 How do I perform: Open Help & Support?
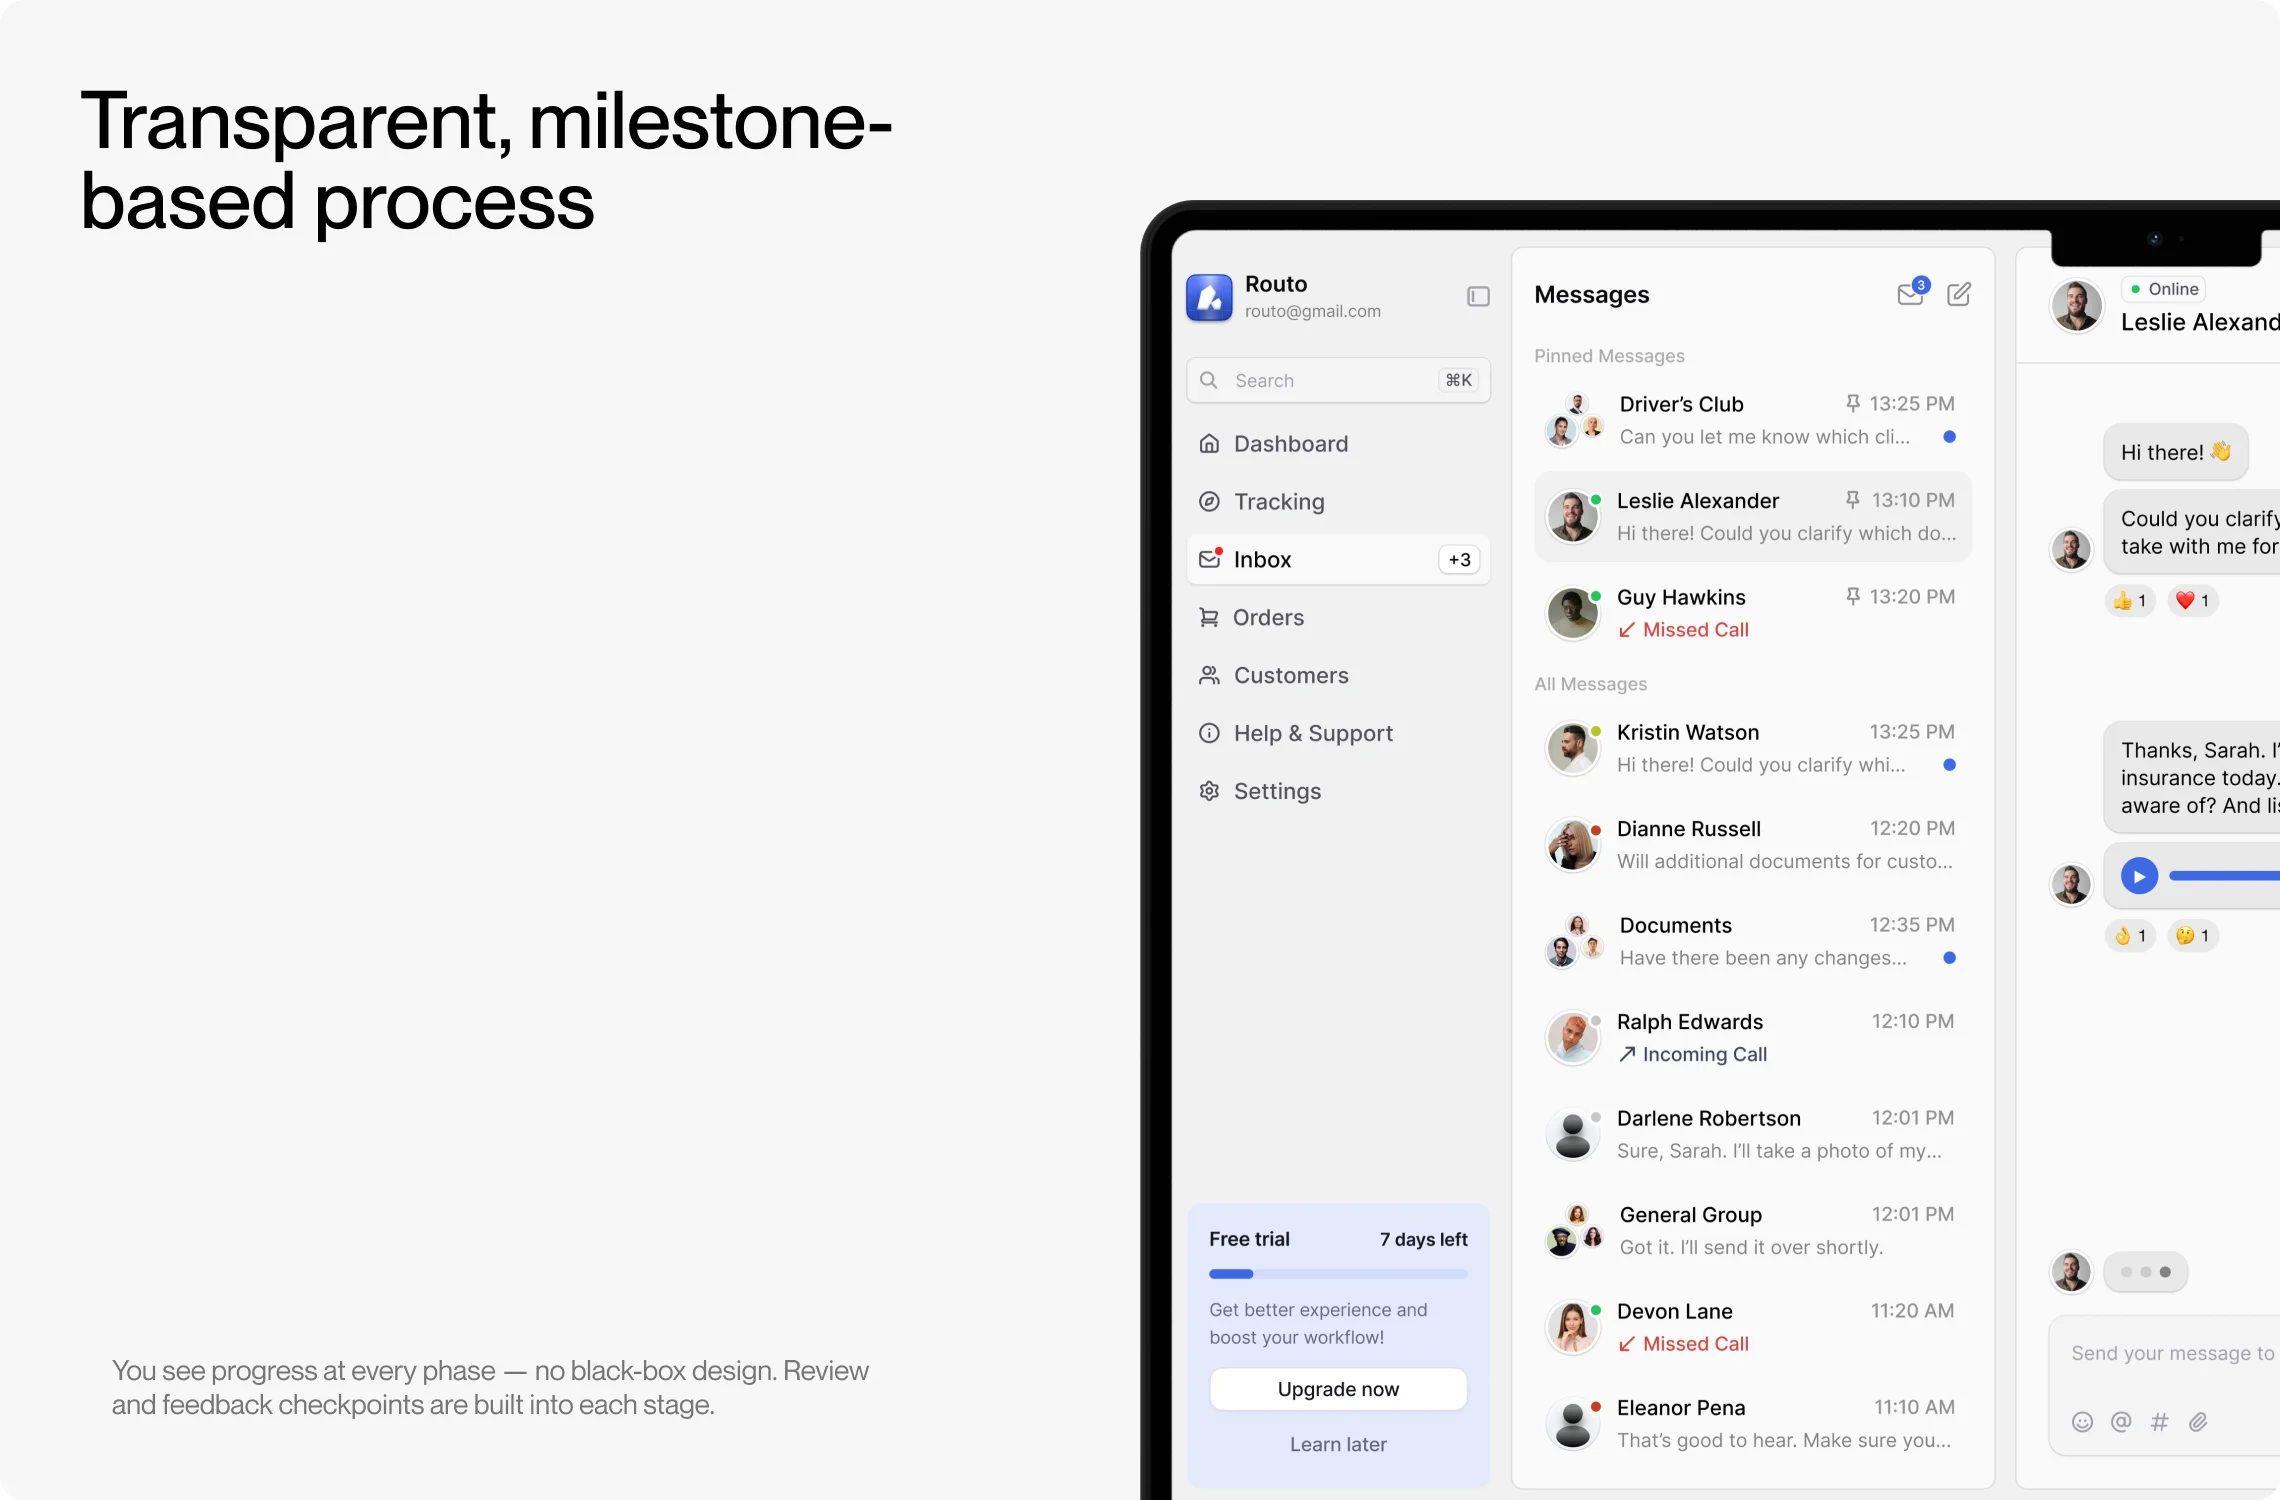[x=1338, y=733]
